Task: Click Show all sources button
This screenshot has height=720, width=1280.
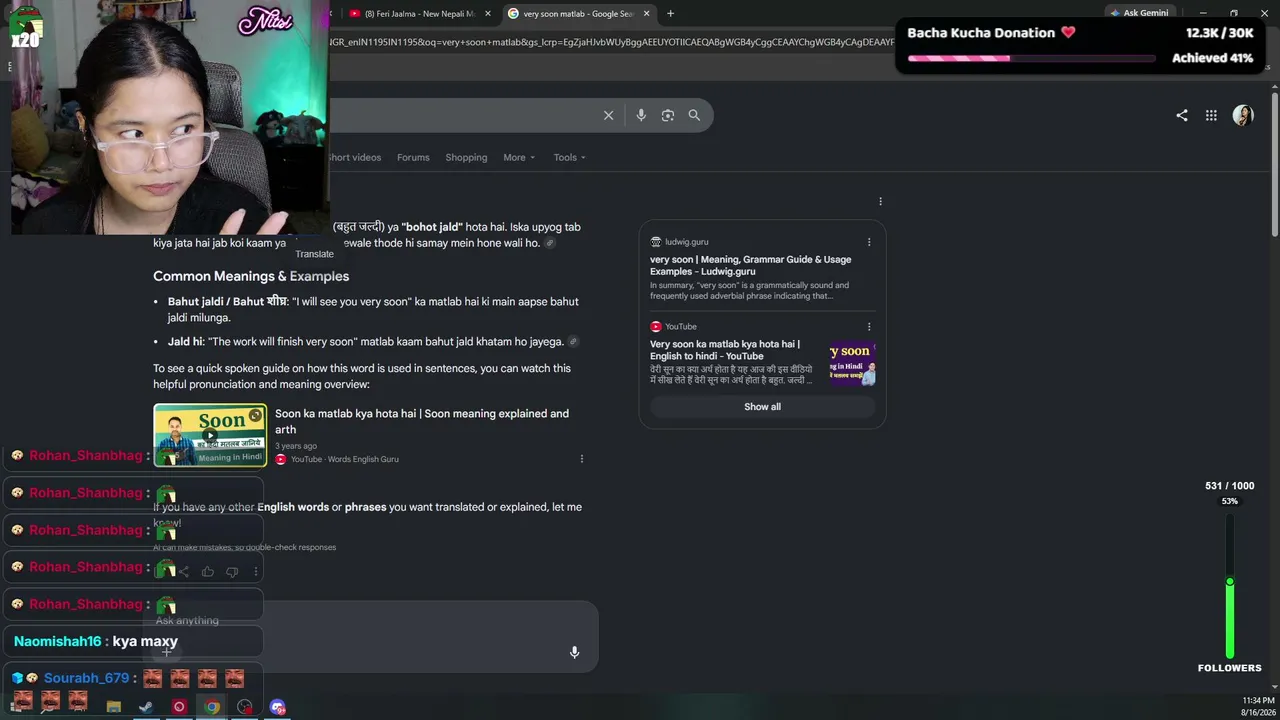Action: [762, 407]
